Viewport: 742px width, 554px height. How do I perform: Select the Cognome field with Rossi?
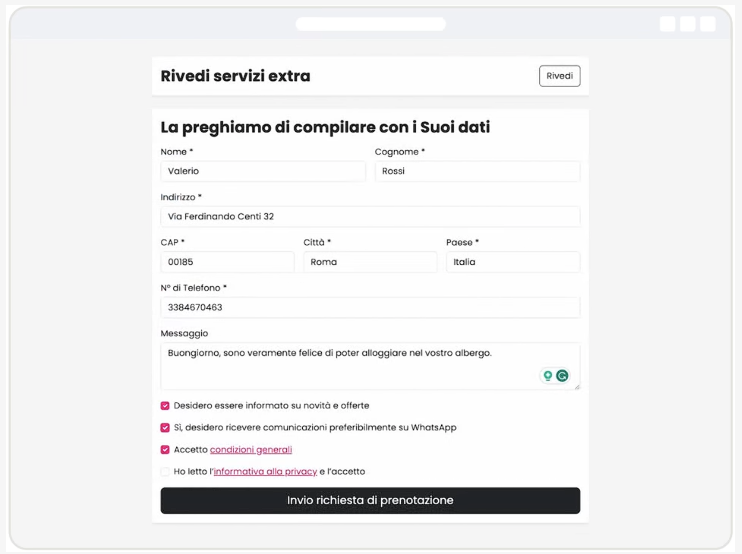(x=477, y=171)
